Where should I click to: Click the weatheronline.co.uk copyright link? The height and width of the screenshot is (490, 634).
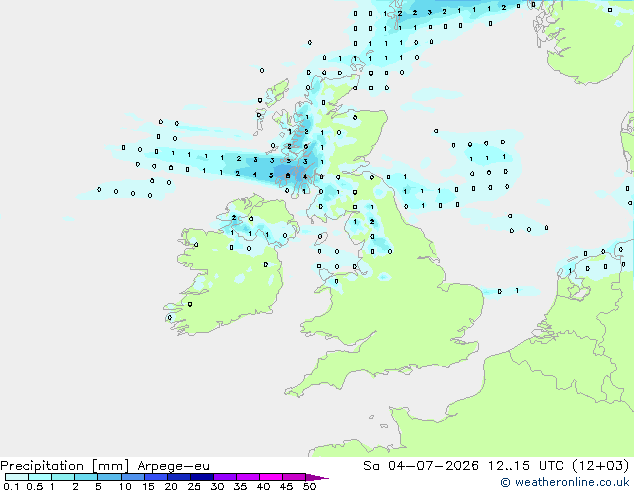[565, 482]
